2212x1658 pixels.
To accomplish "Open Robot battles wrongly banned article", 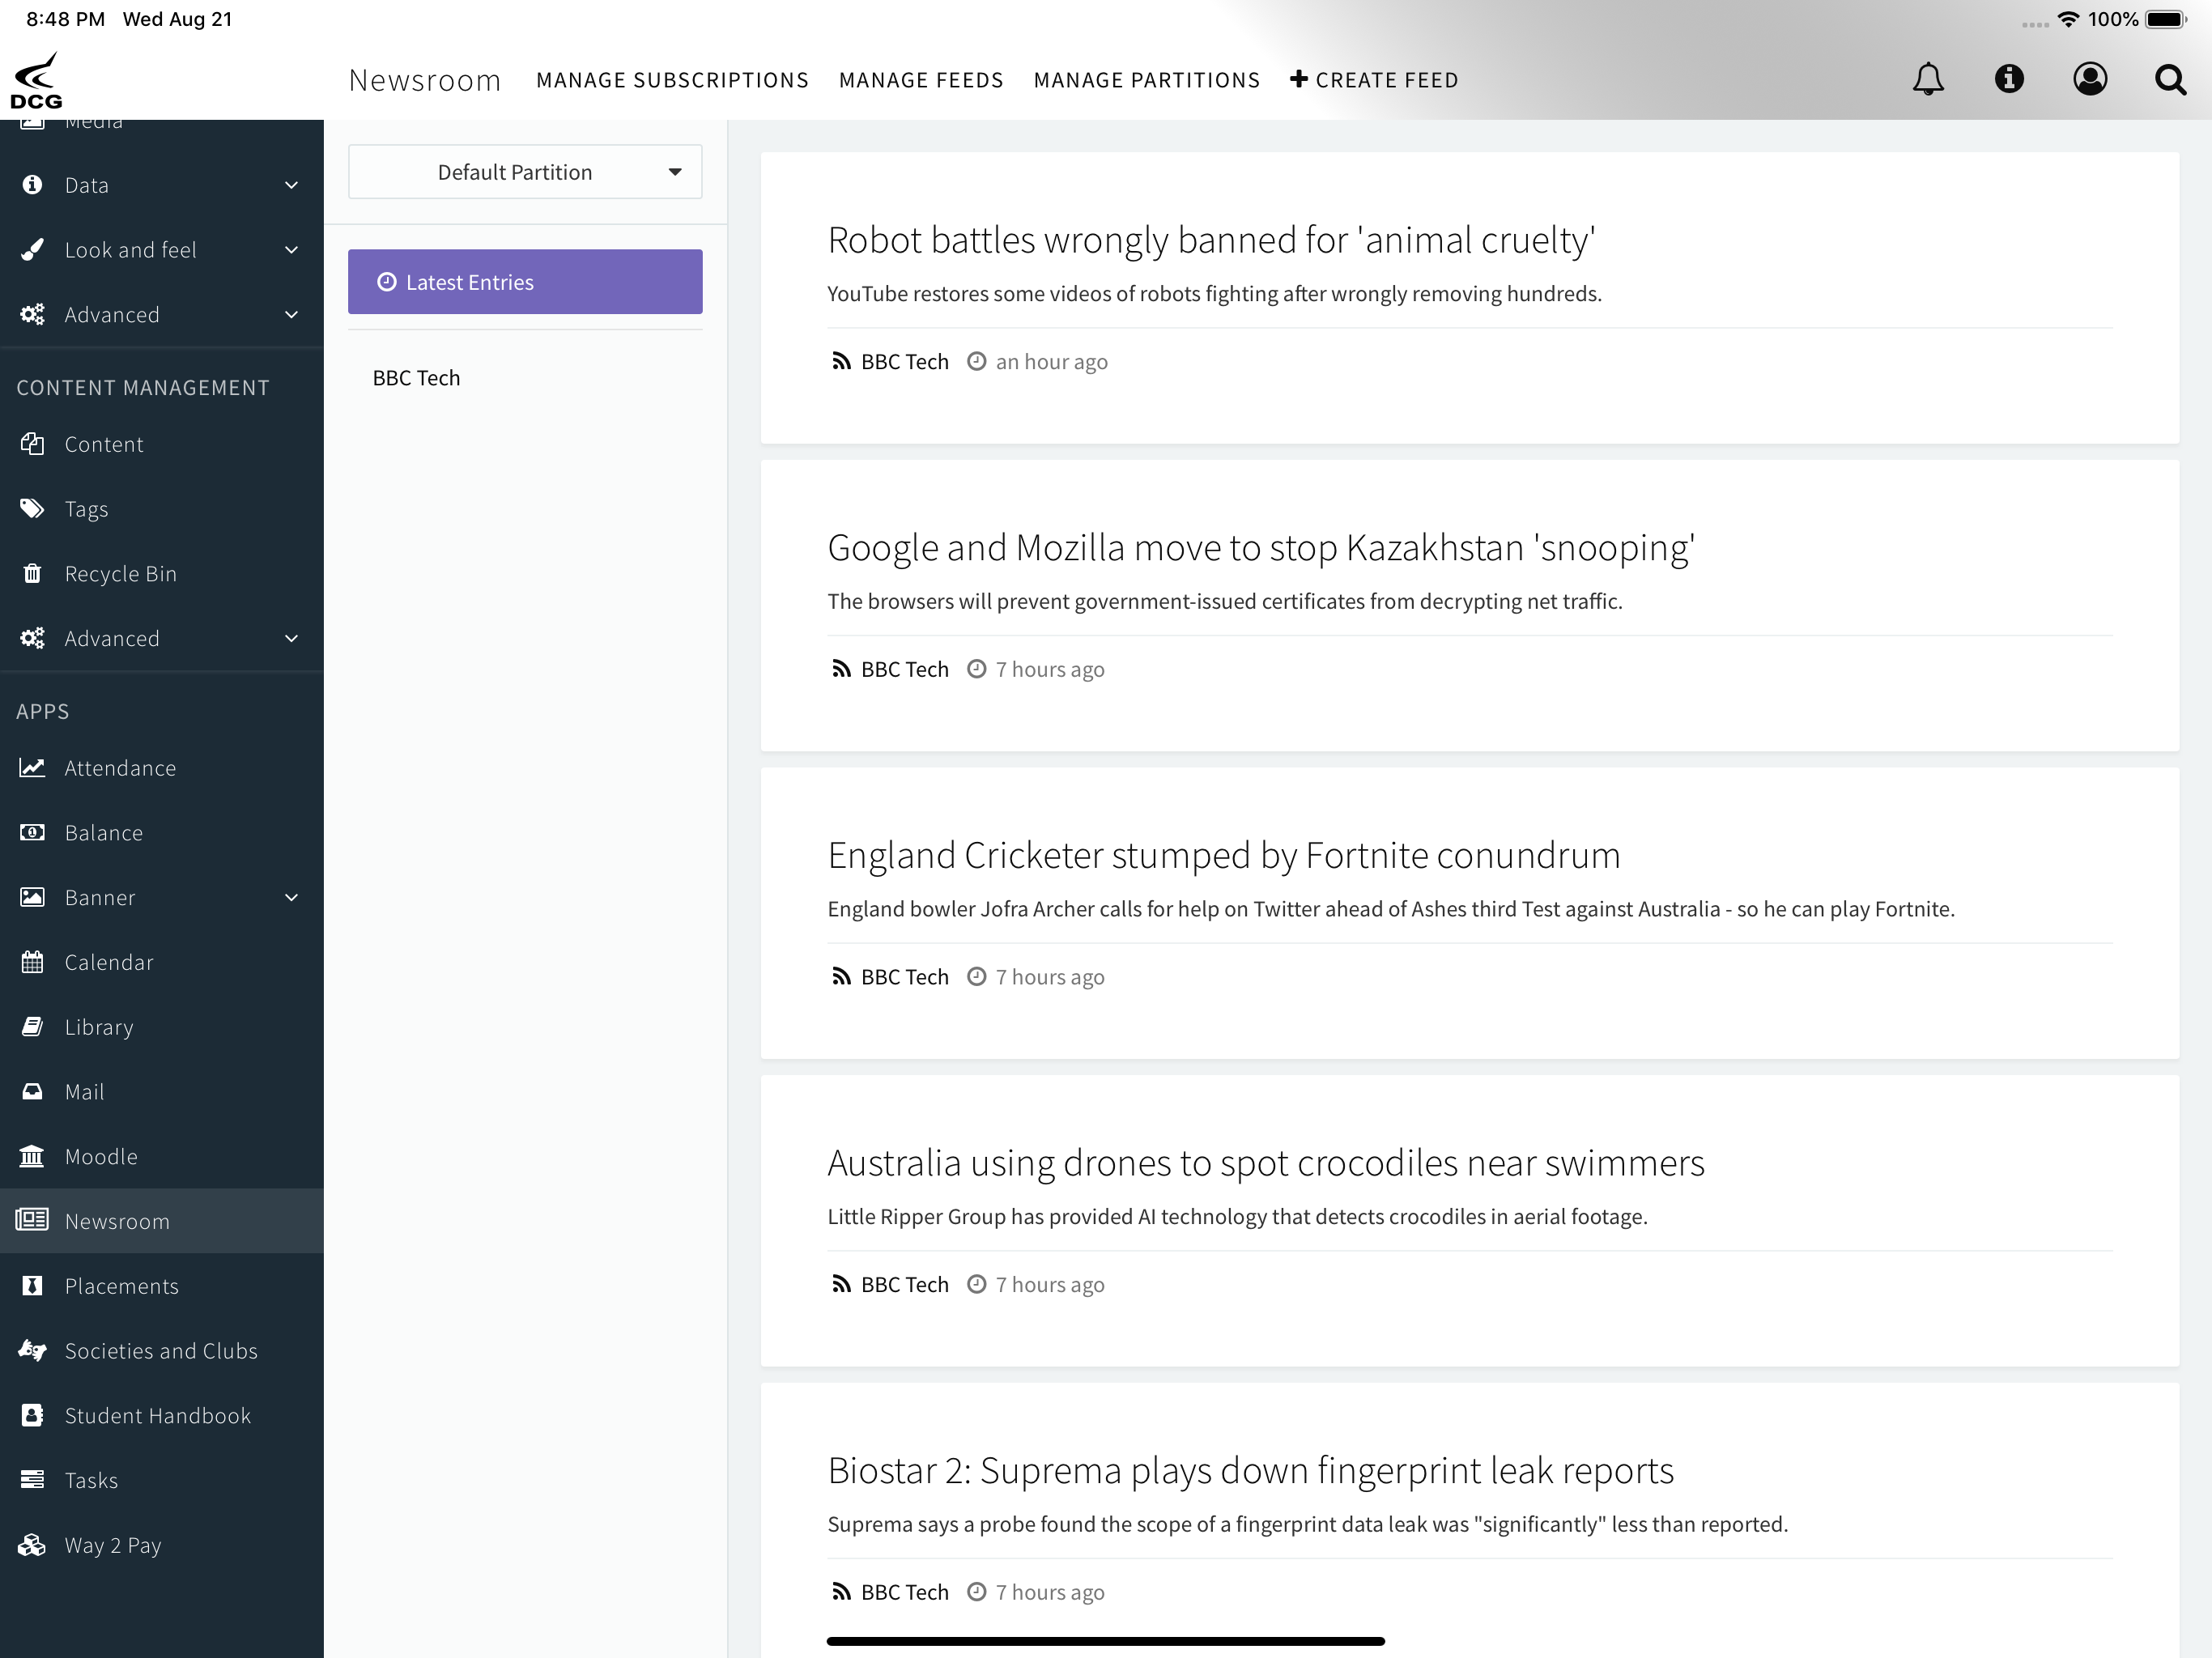I will tap(1211, 240).
